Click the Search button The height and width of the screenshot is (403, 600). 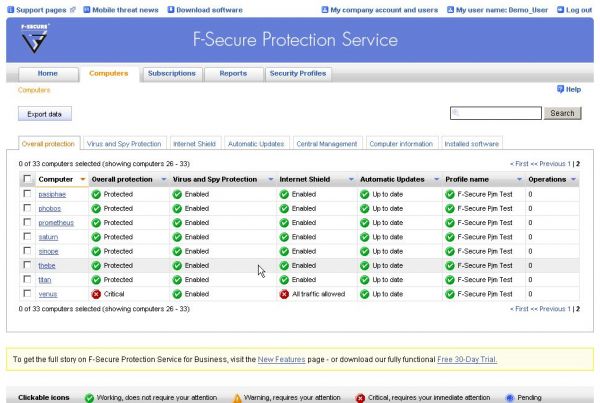[562, 113]
